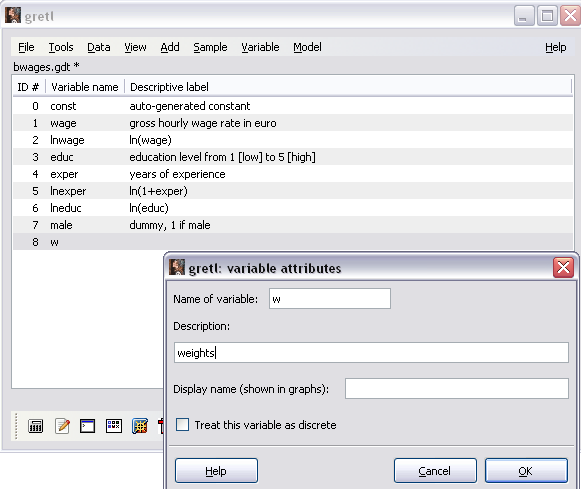Select the lneduc variable row

pos(293,208)
